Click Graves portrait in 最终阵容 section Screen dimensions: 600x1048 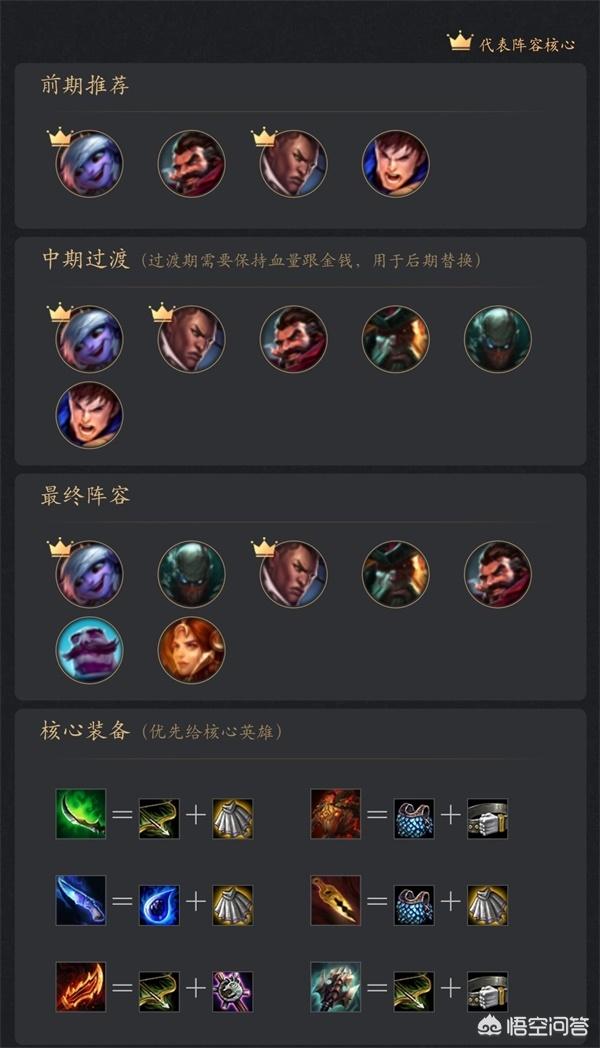click(498, 573)
